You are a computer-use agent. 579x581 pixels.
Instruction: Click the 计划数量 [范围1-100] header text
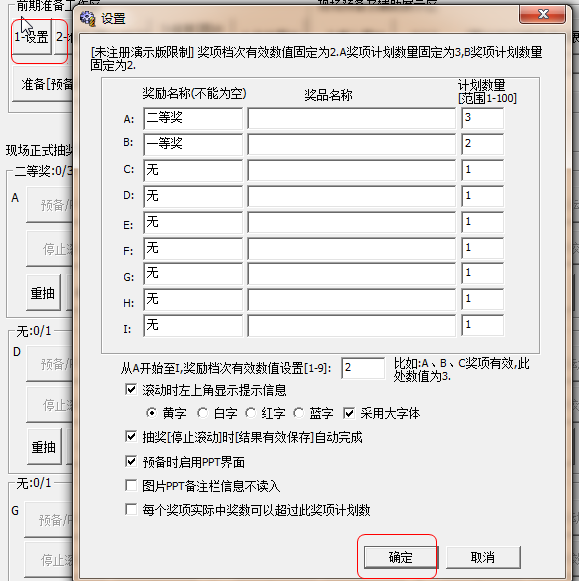[x=487, y=92]
